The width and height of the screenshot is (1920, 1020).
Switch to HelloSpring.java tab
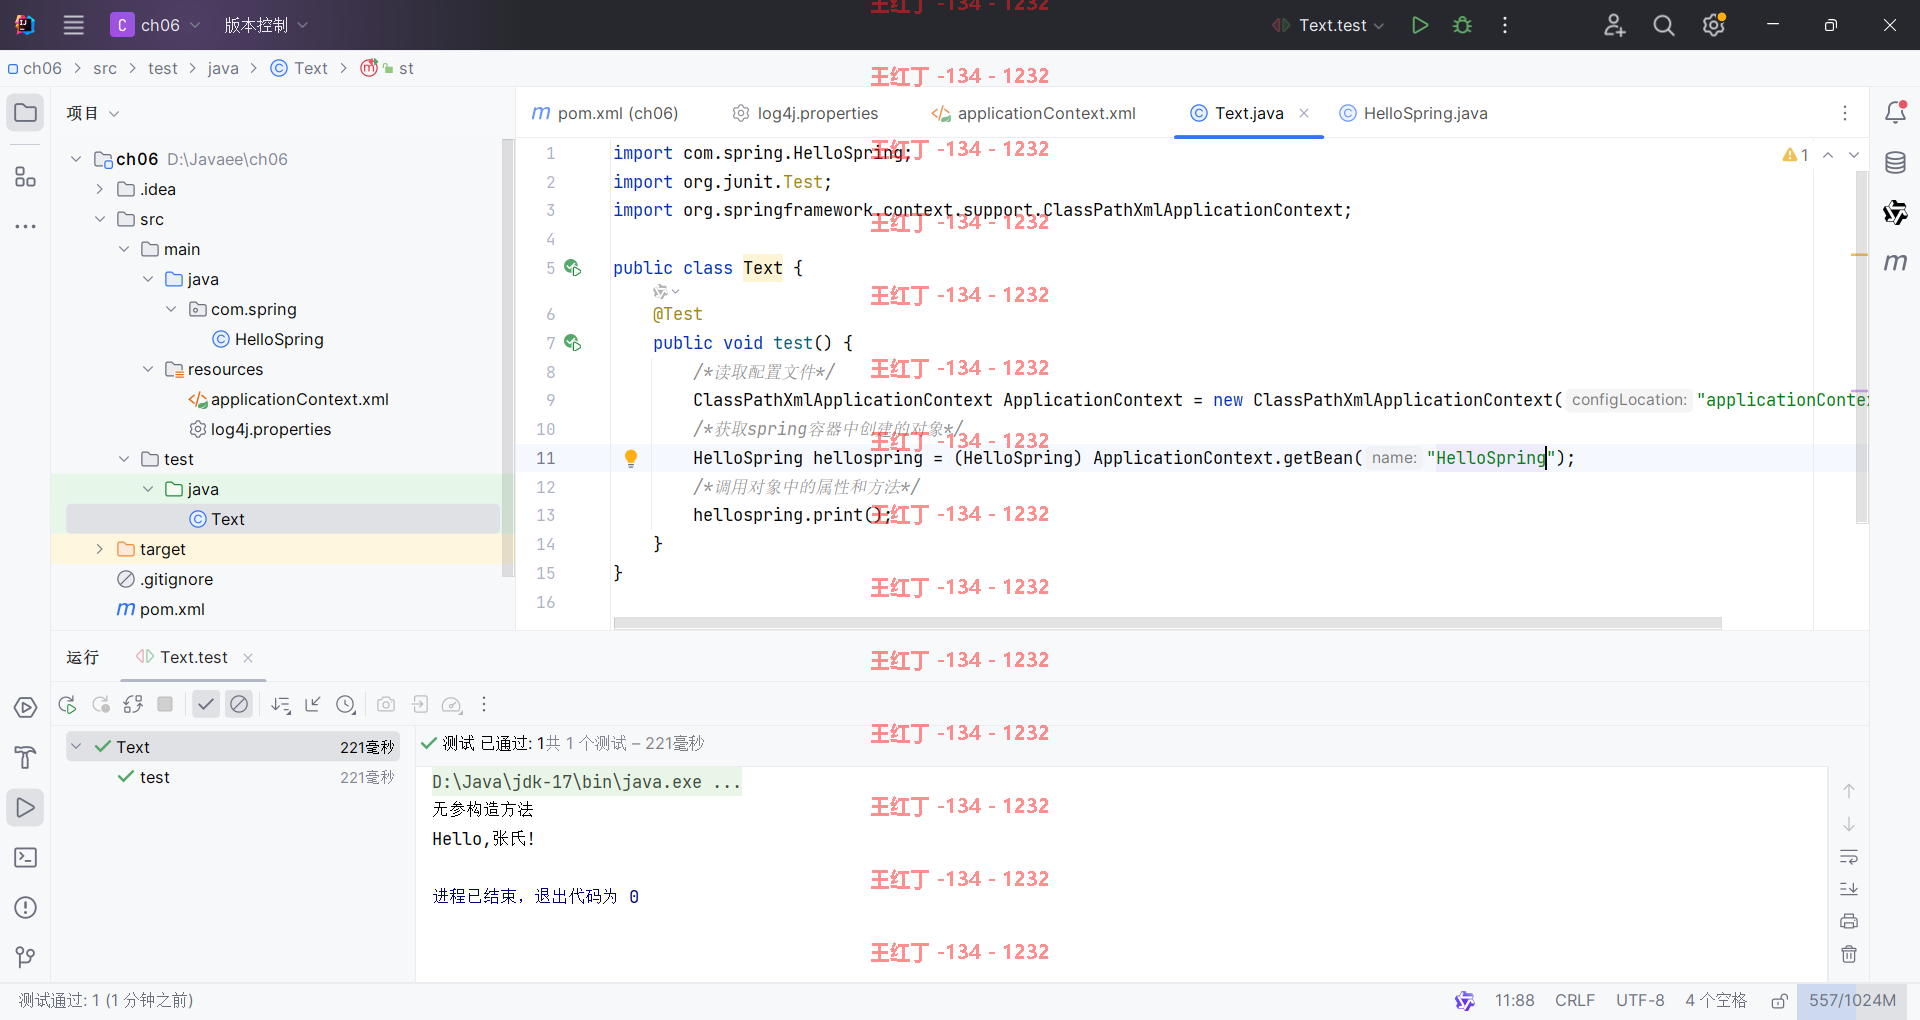pyautogui.click(x=1413, y=113)
